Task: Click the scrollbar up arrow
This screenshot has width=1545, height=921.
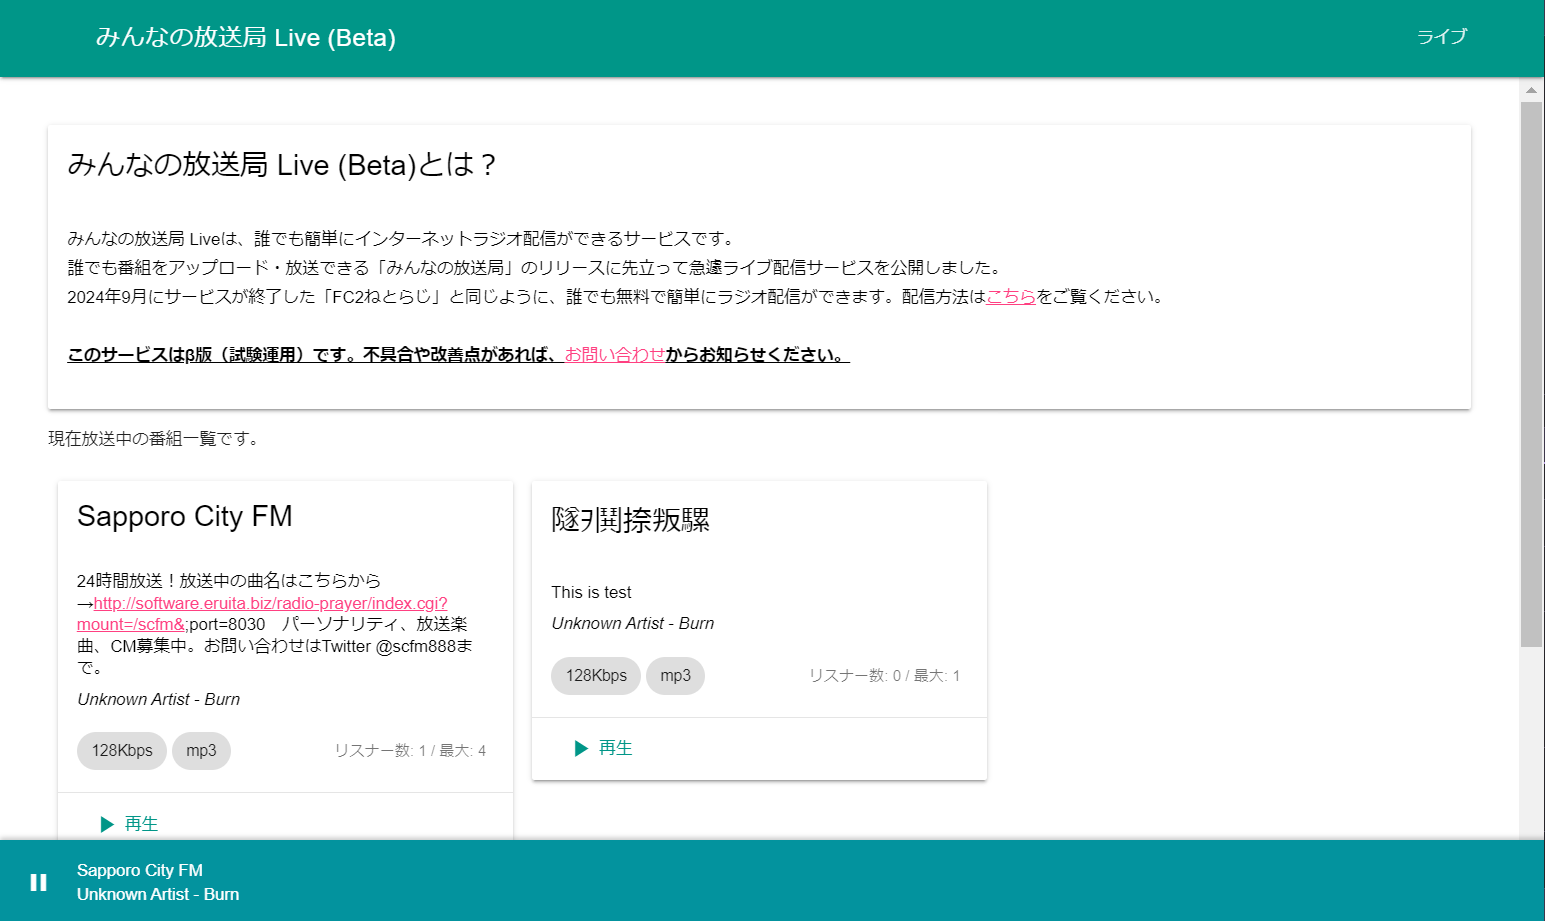Action: click(1532, 90)
